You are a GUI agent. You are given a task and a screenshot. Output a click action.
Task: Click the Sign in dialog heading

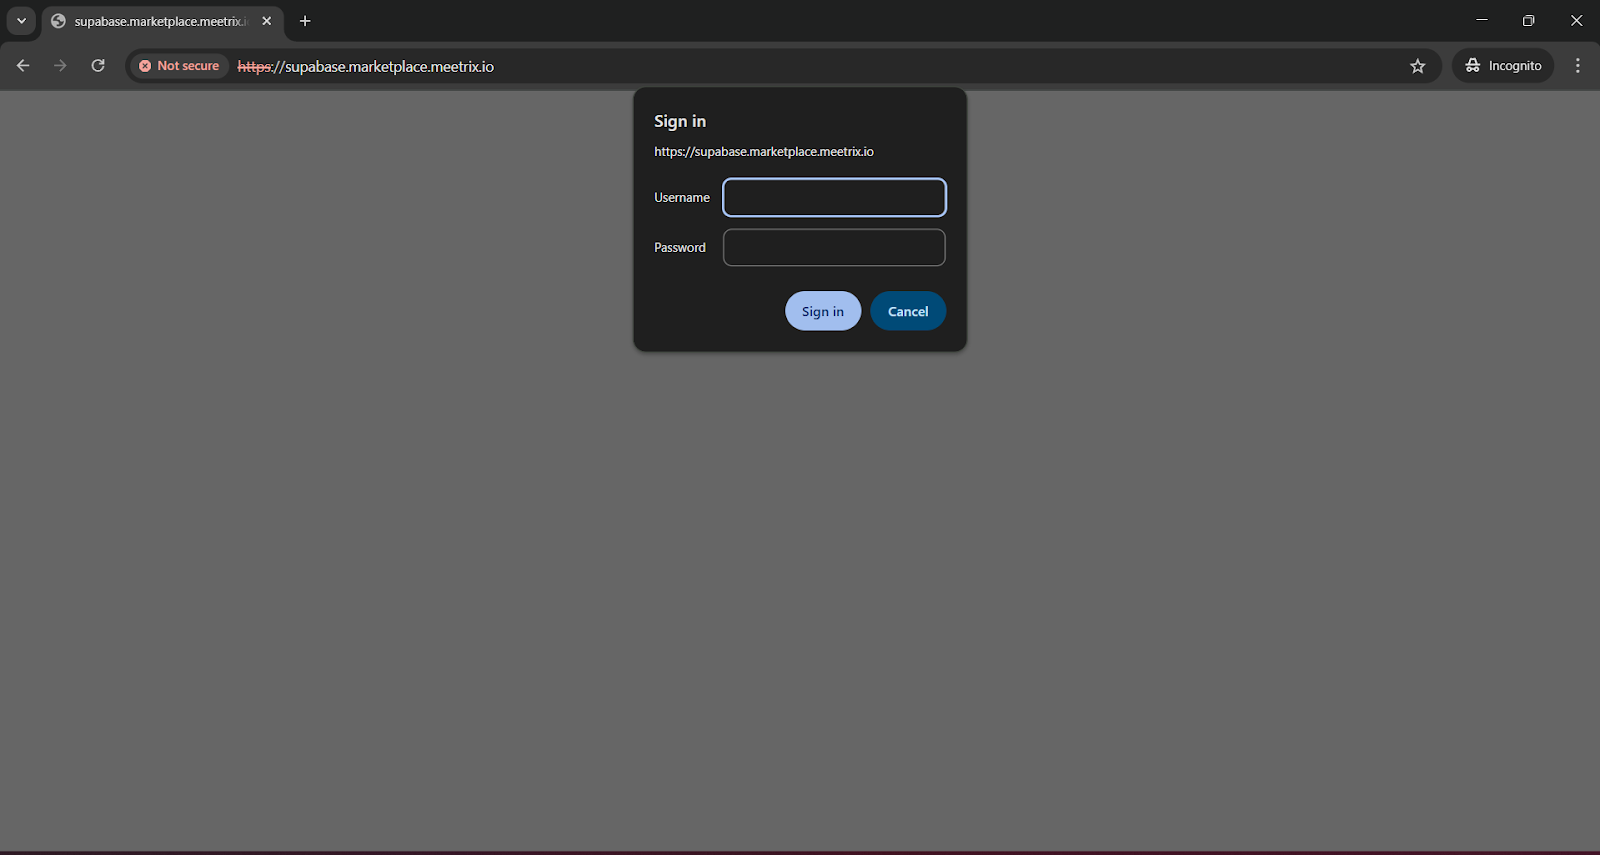click(x=680, y=121)
